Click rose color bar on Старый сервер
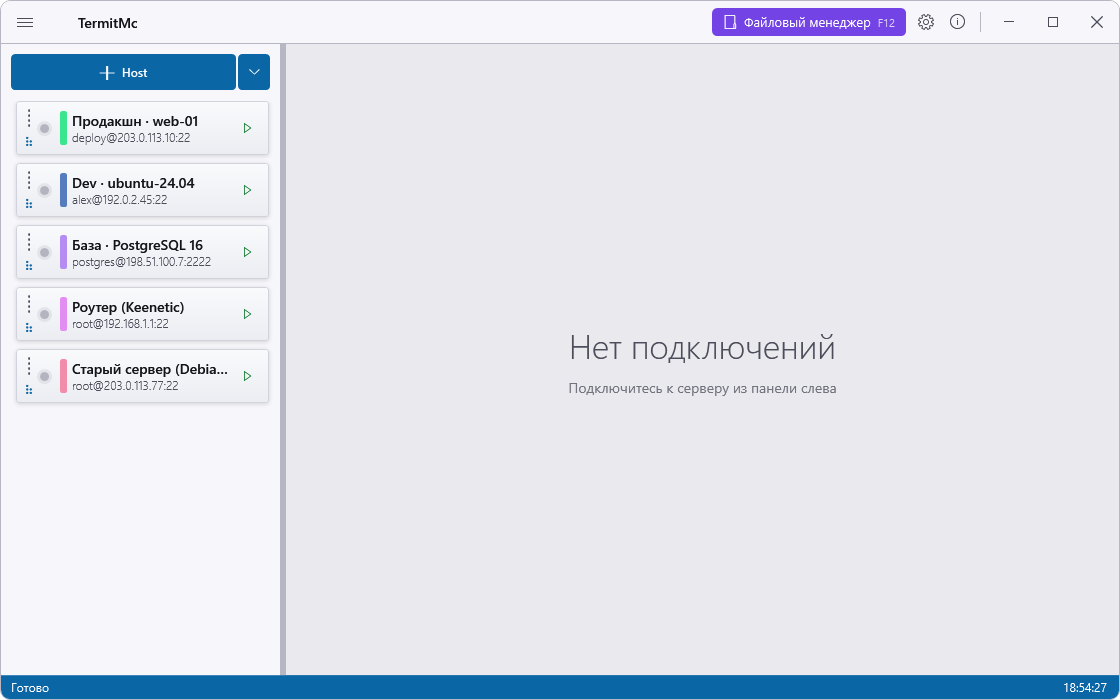1120x700 pixels. coord(64,376)
